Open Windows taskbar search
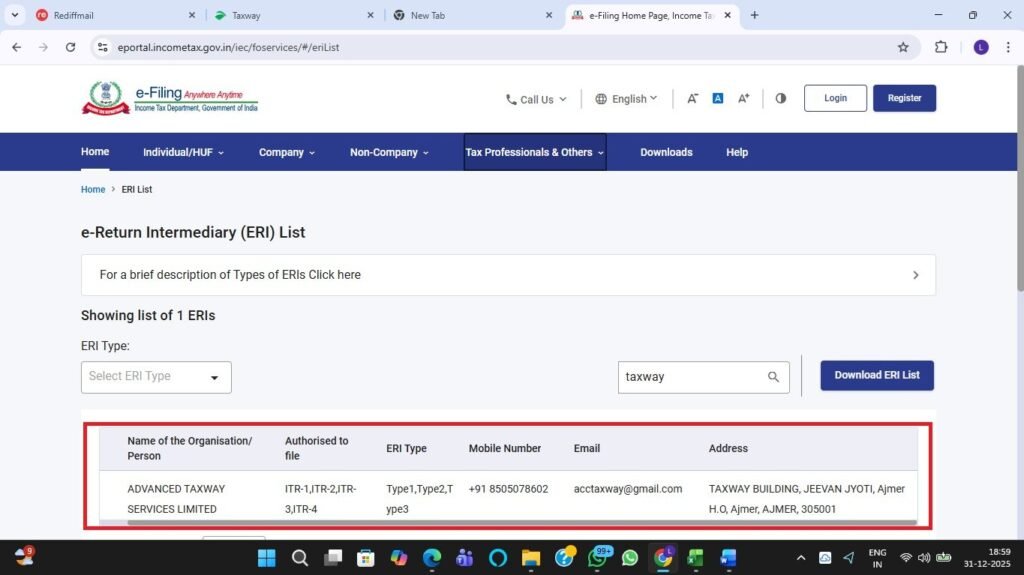The image size is (1024, 575). pos(300,558)
